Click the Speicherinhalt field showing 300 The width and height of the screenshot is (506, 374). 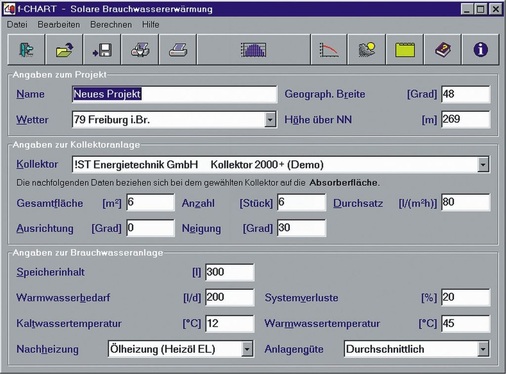click(230, 272)
